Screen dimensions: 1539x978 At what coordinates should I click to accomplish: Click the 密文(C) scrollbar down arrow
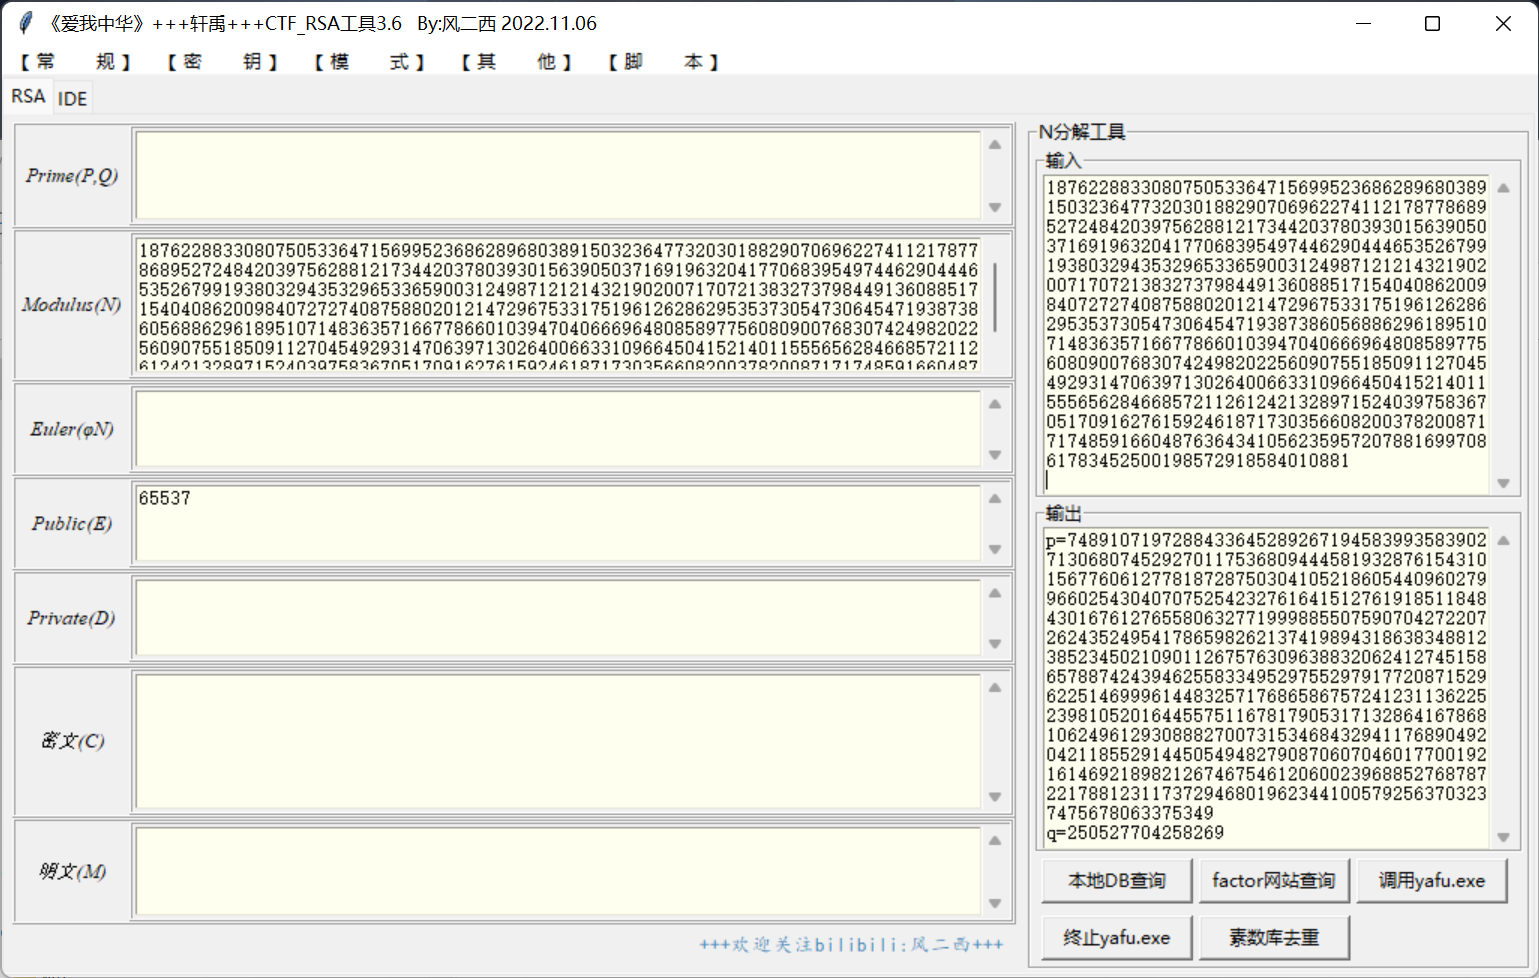995,797
